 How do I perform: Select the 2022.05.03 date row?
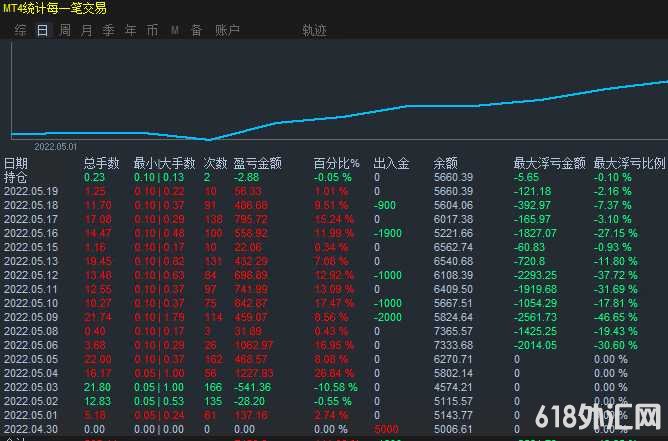coord(31,387)
